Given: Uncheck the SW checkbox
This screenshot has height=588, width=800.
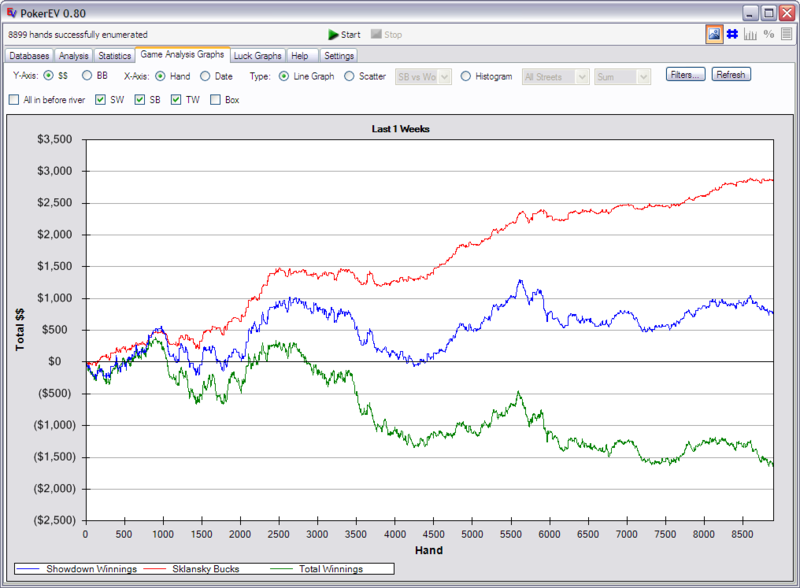Looking at the screenshot, I should pyautogui.click(x=101, y=100).
